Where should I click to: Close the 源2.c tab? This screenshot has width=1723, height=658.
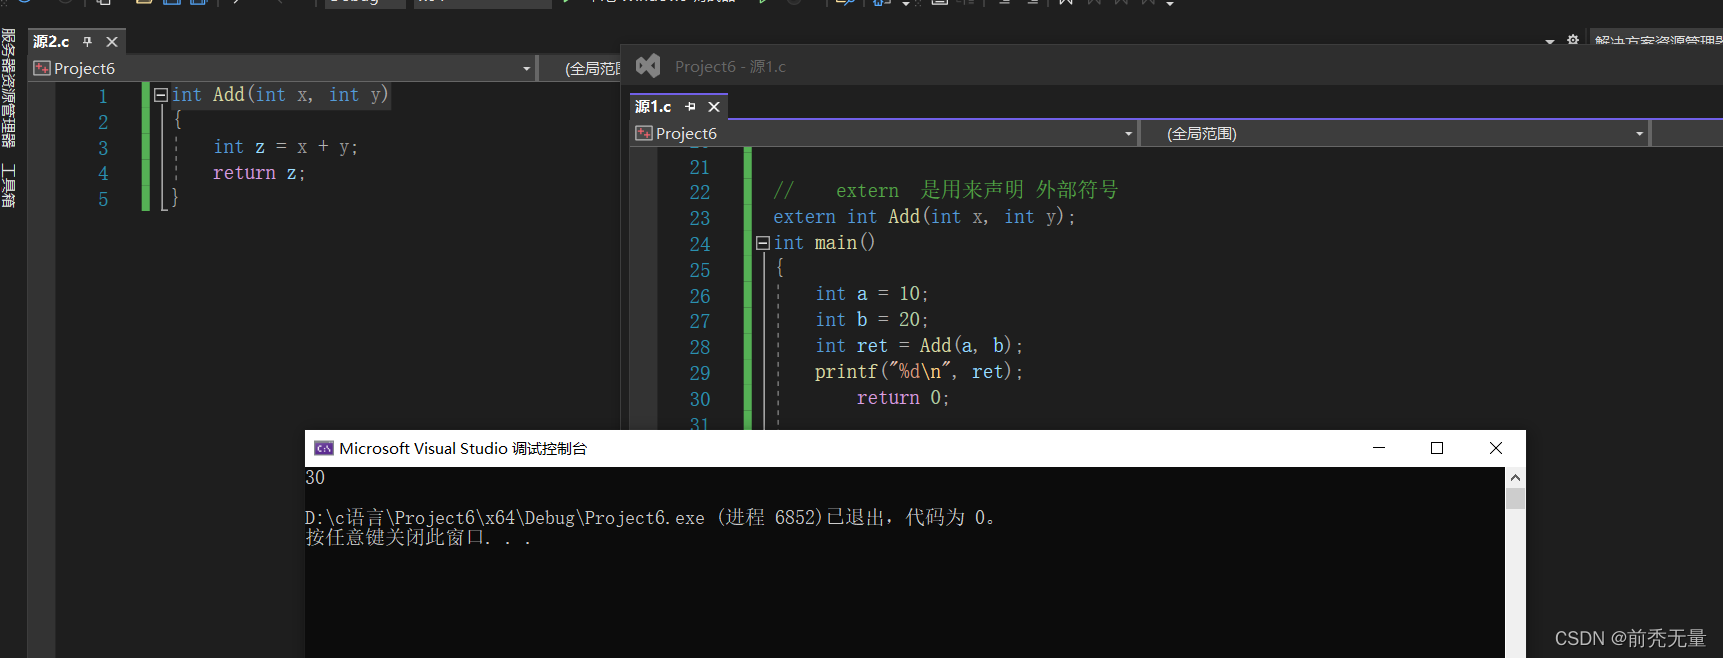point(112,42)
